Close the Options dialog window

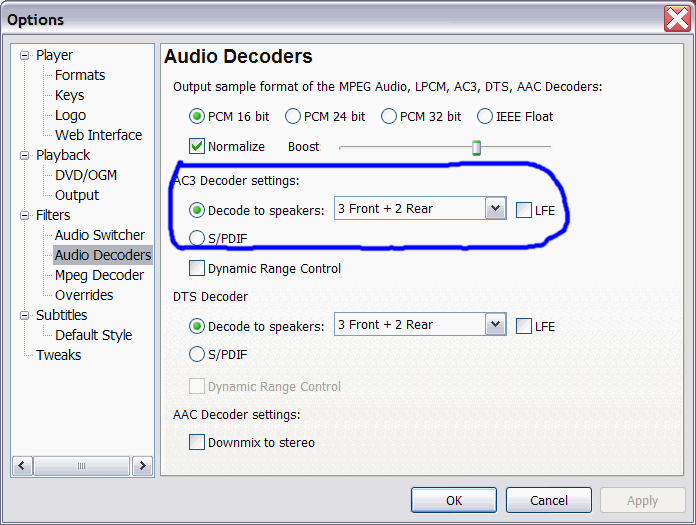point(677,19)
